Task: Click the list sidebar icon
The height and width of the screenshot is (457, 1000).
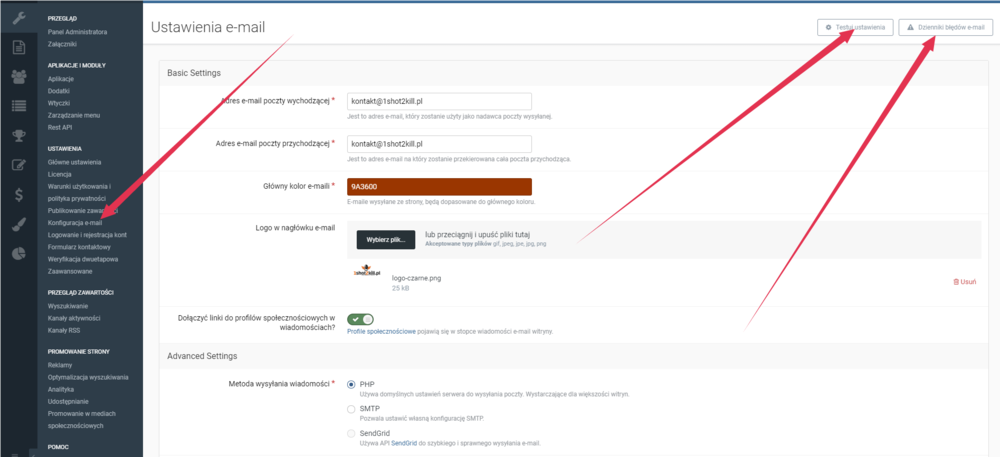Action: [x=18, y=106]
